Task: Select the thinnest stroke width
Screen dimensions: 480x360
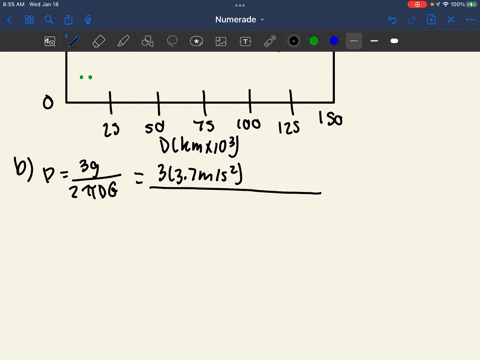Action: (x=354, y=41)
